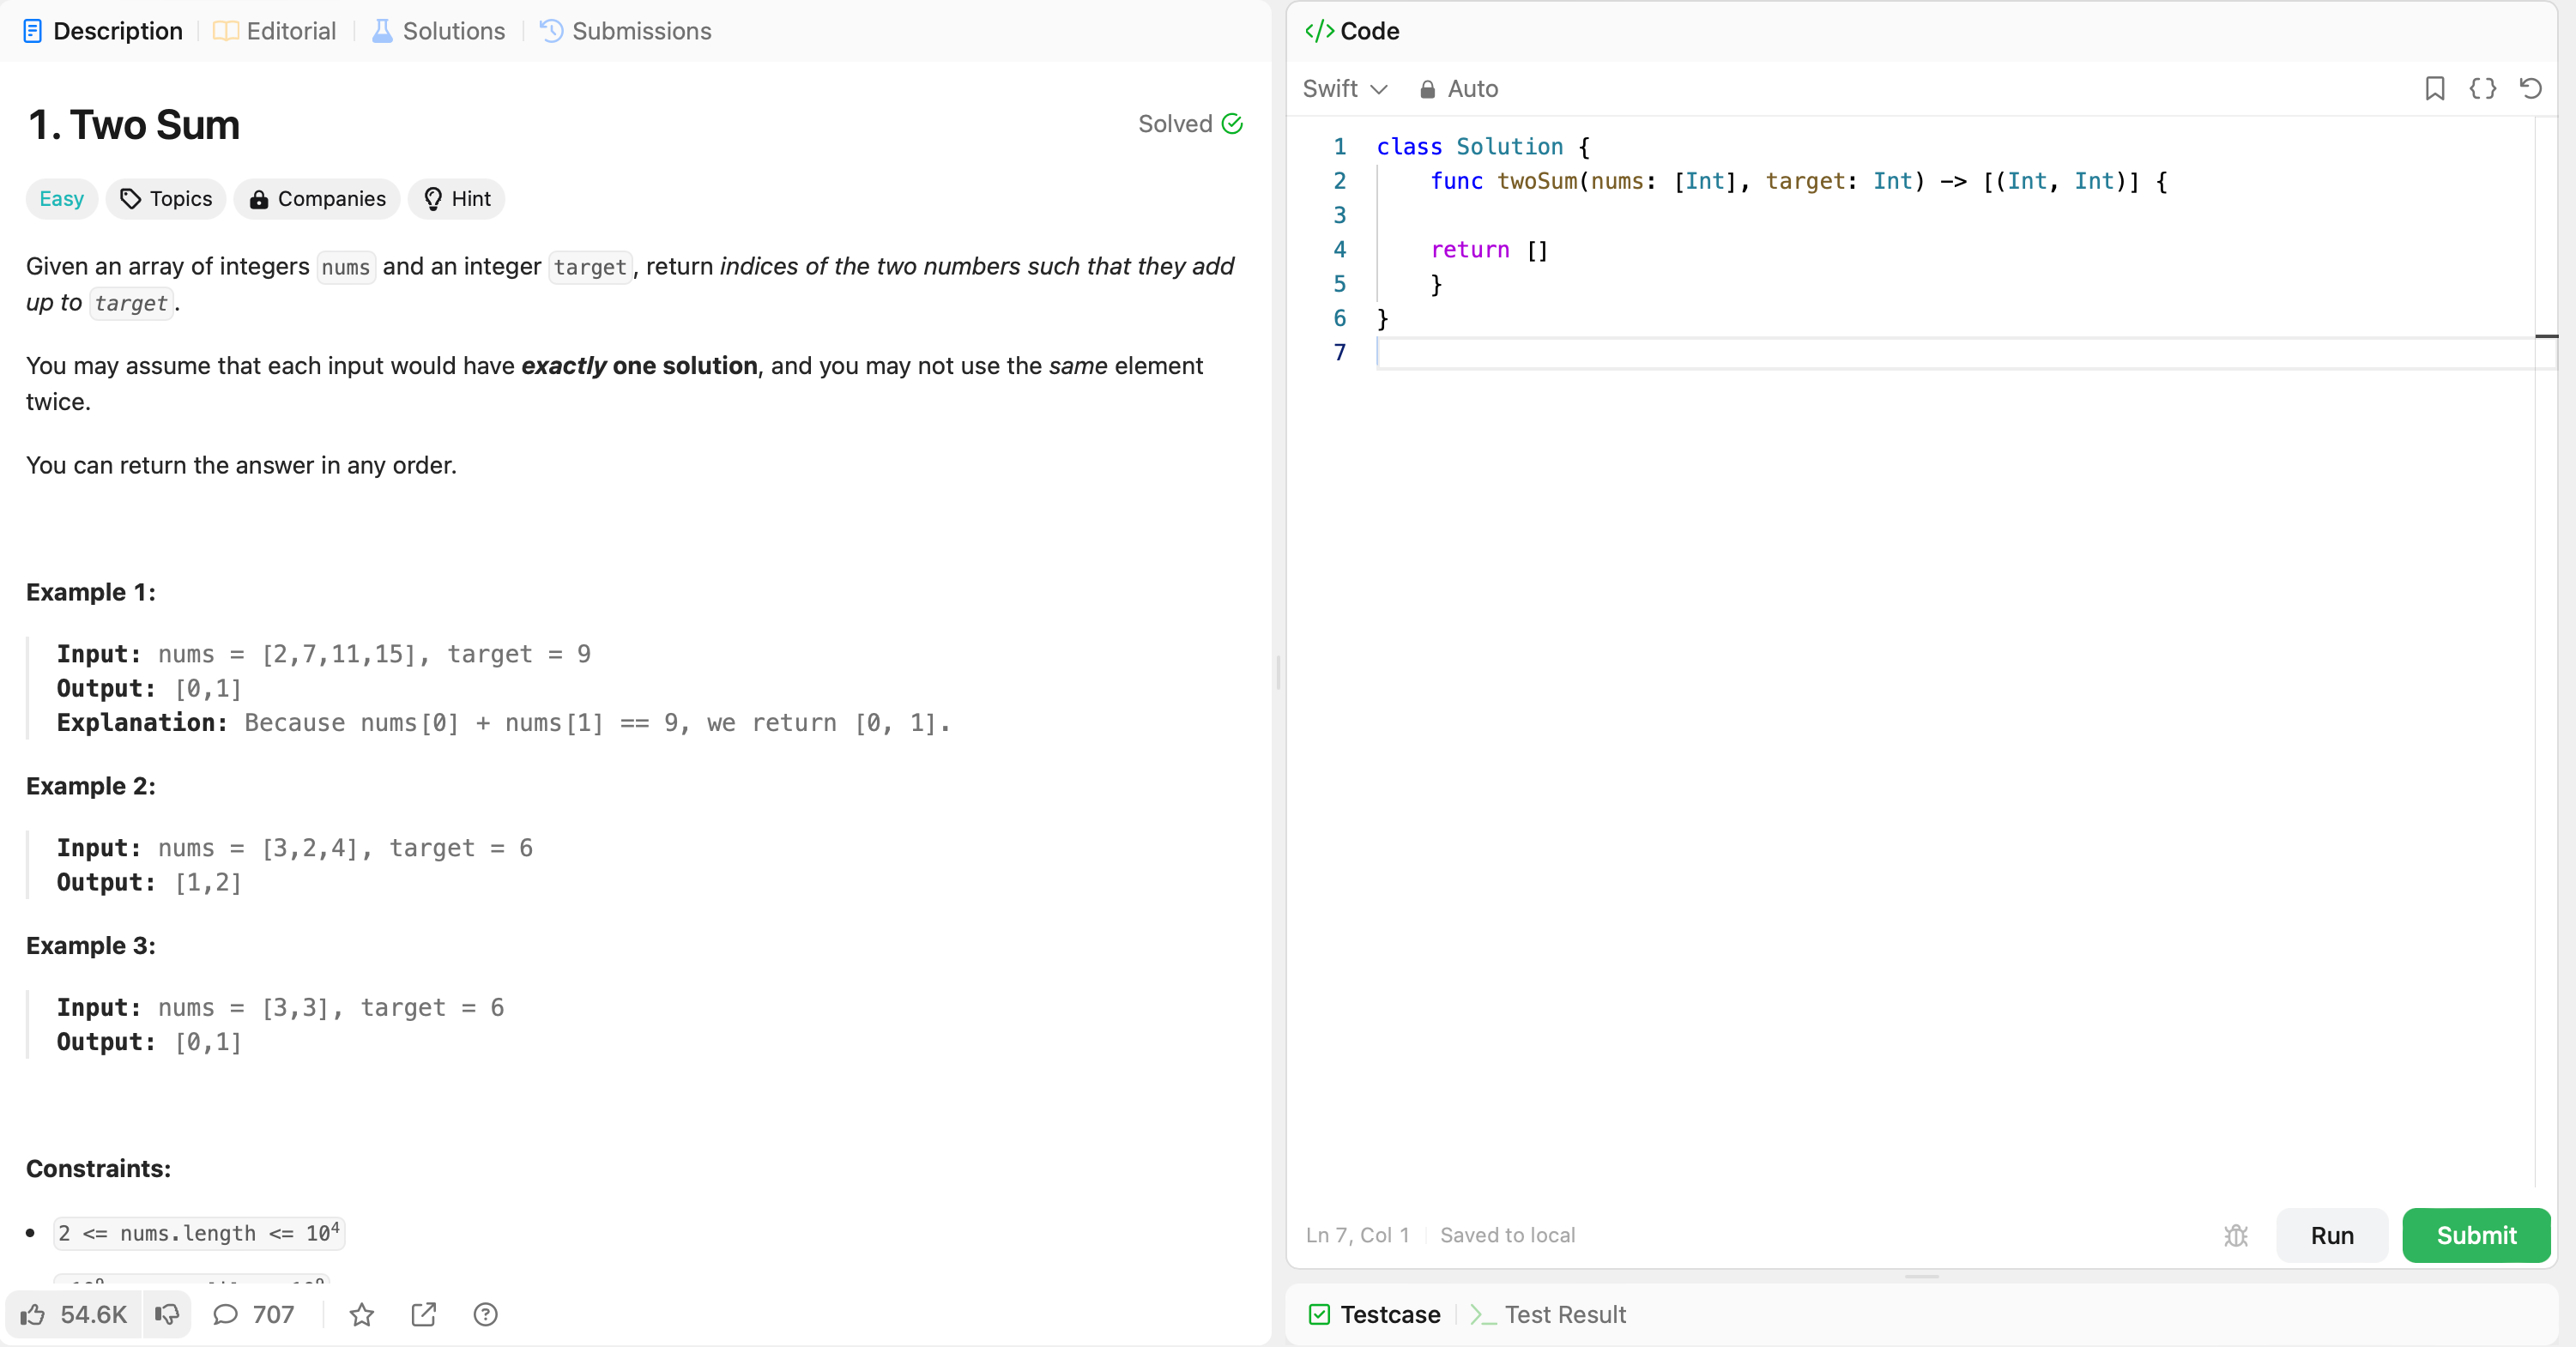Open the Solutions tab

(438, 31)
